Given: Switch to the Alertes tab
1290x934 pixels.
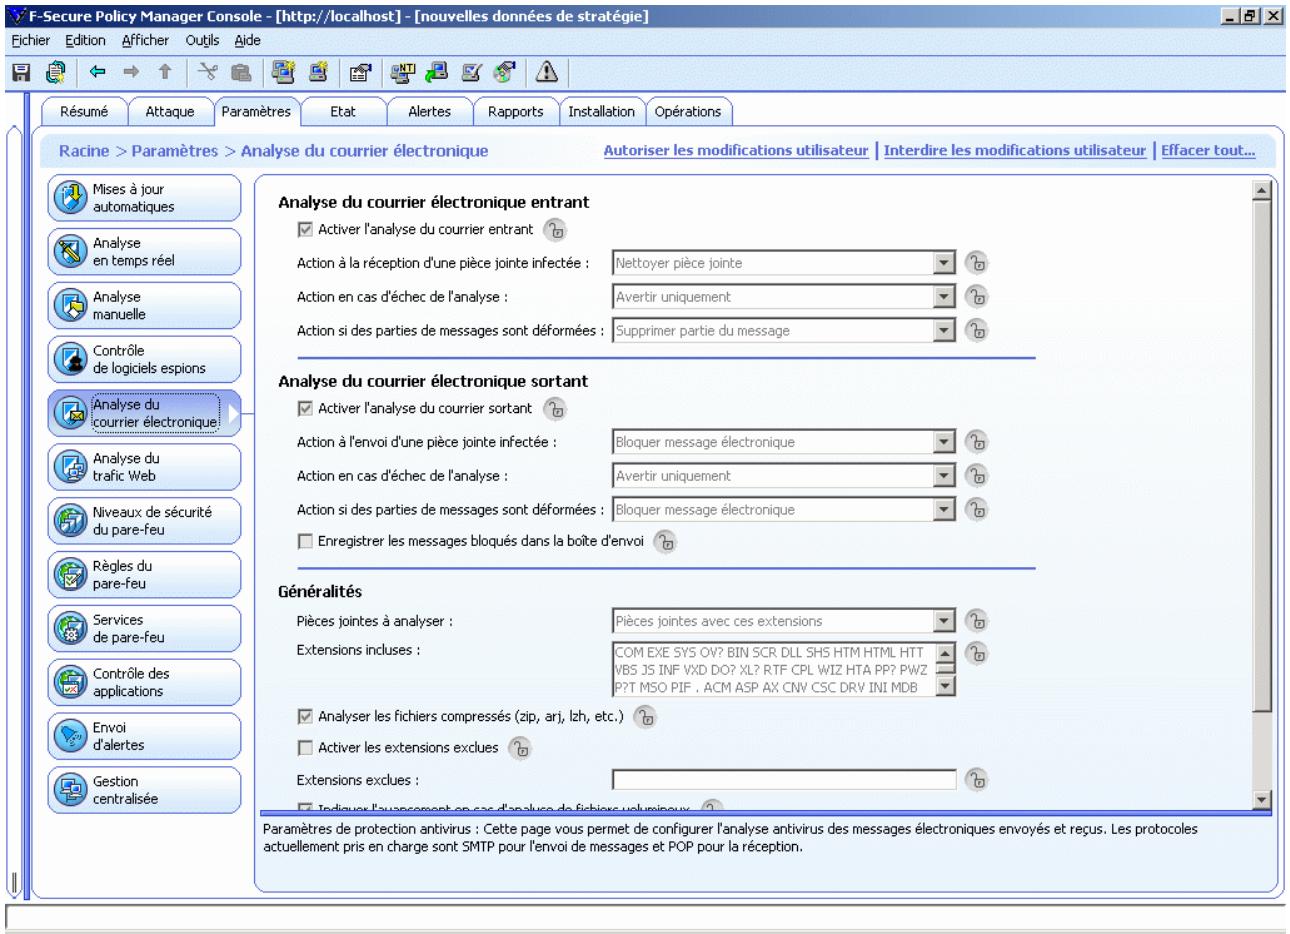Looking at the screenshot, I should point(429,112).
